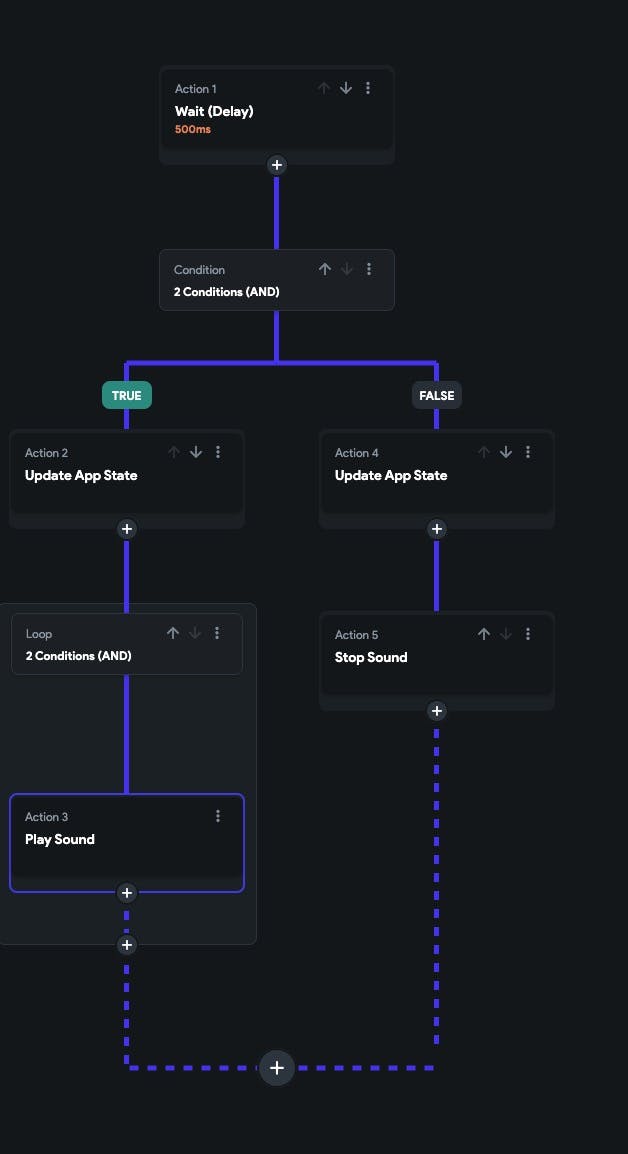This screenshot has width=628, height=1154.
Task: Select the TRUE branch label
Action: click(126, 395)
